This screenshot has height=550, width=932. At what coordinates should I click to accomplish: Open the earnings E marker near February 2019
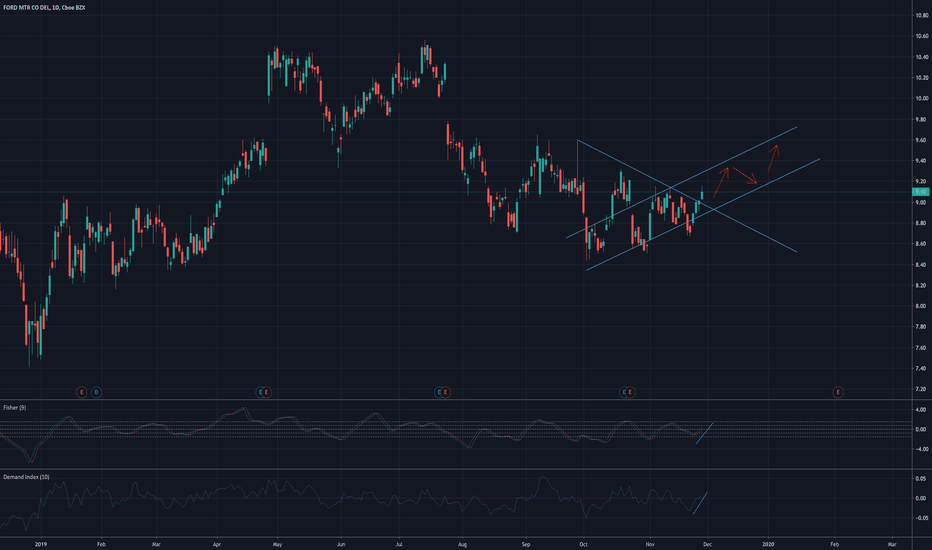click(81, 392)
